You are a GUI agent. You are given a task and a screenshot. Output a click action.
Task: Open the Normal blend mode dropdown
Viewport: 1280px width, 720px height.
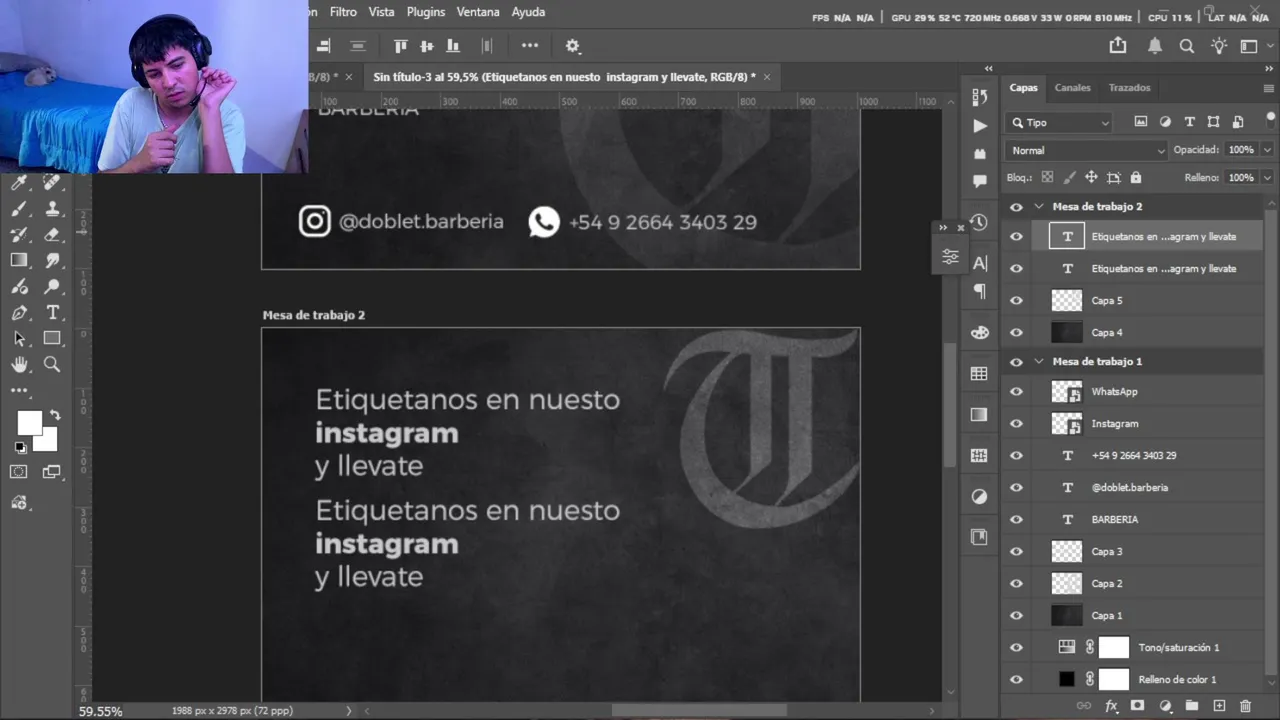(1087, 150)
